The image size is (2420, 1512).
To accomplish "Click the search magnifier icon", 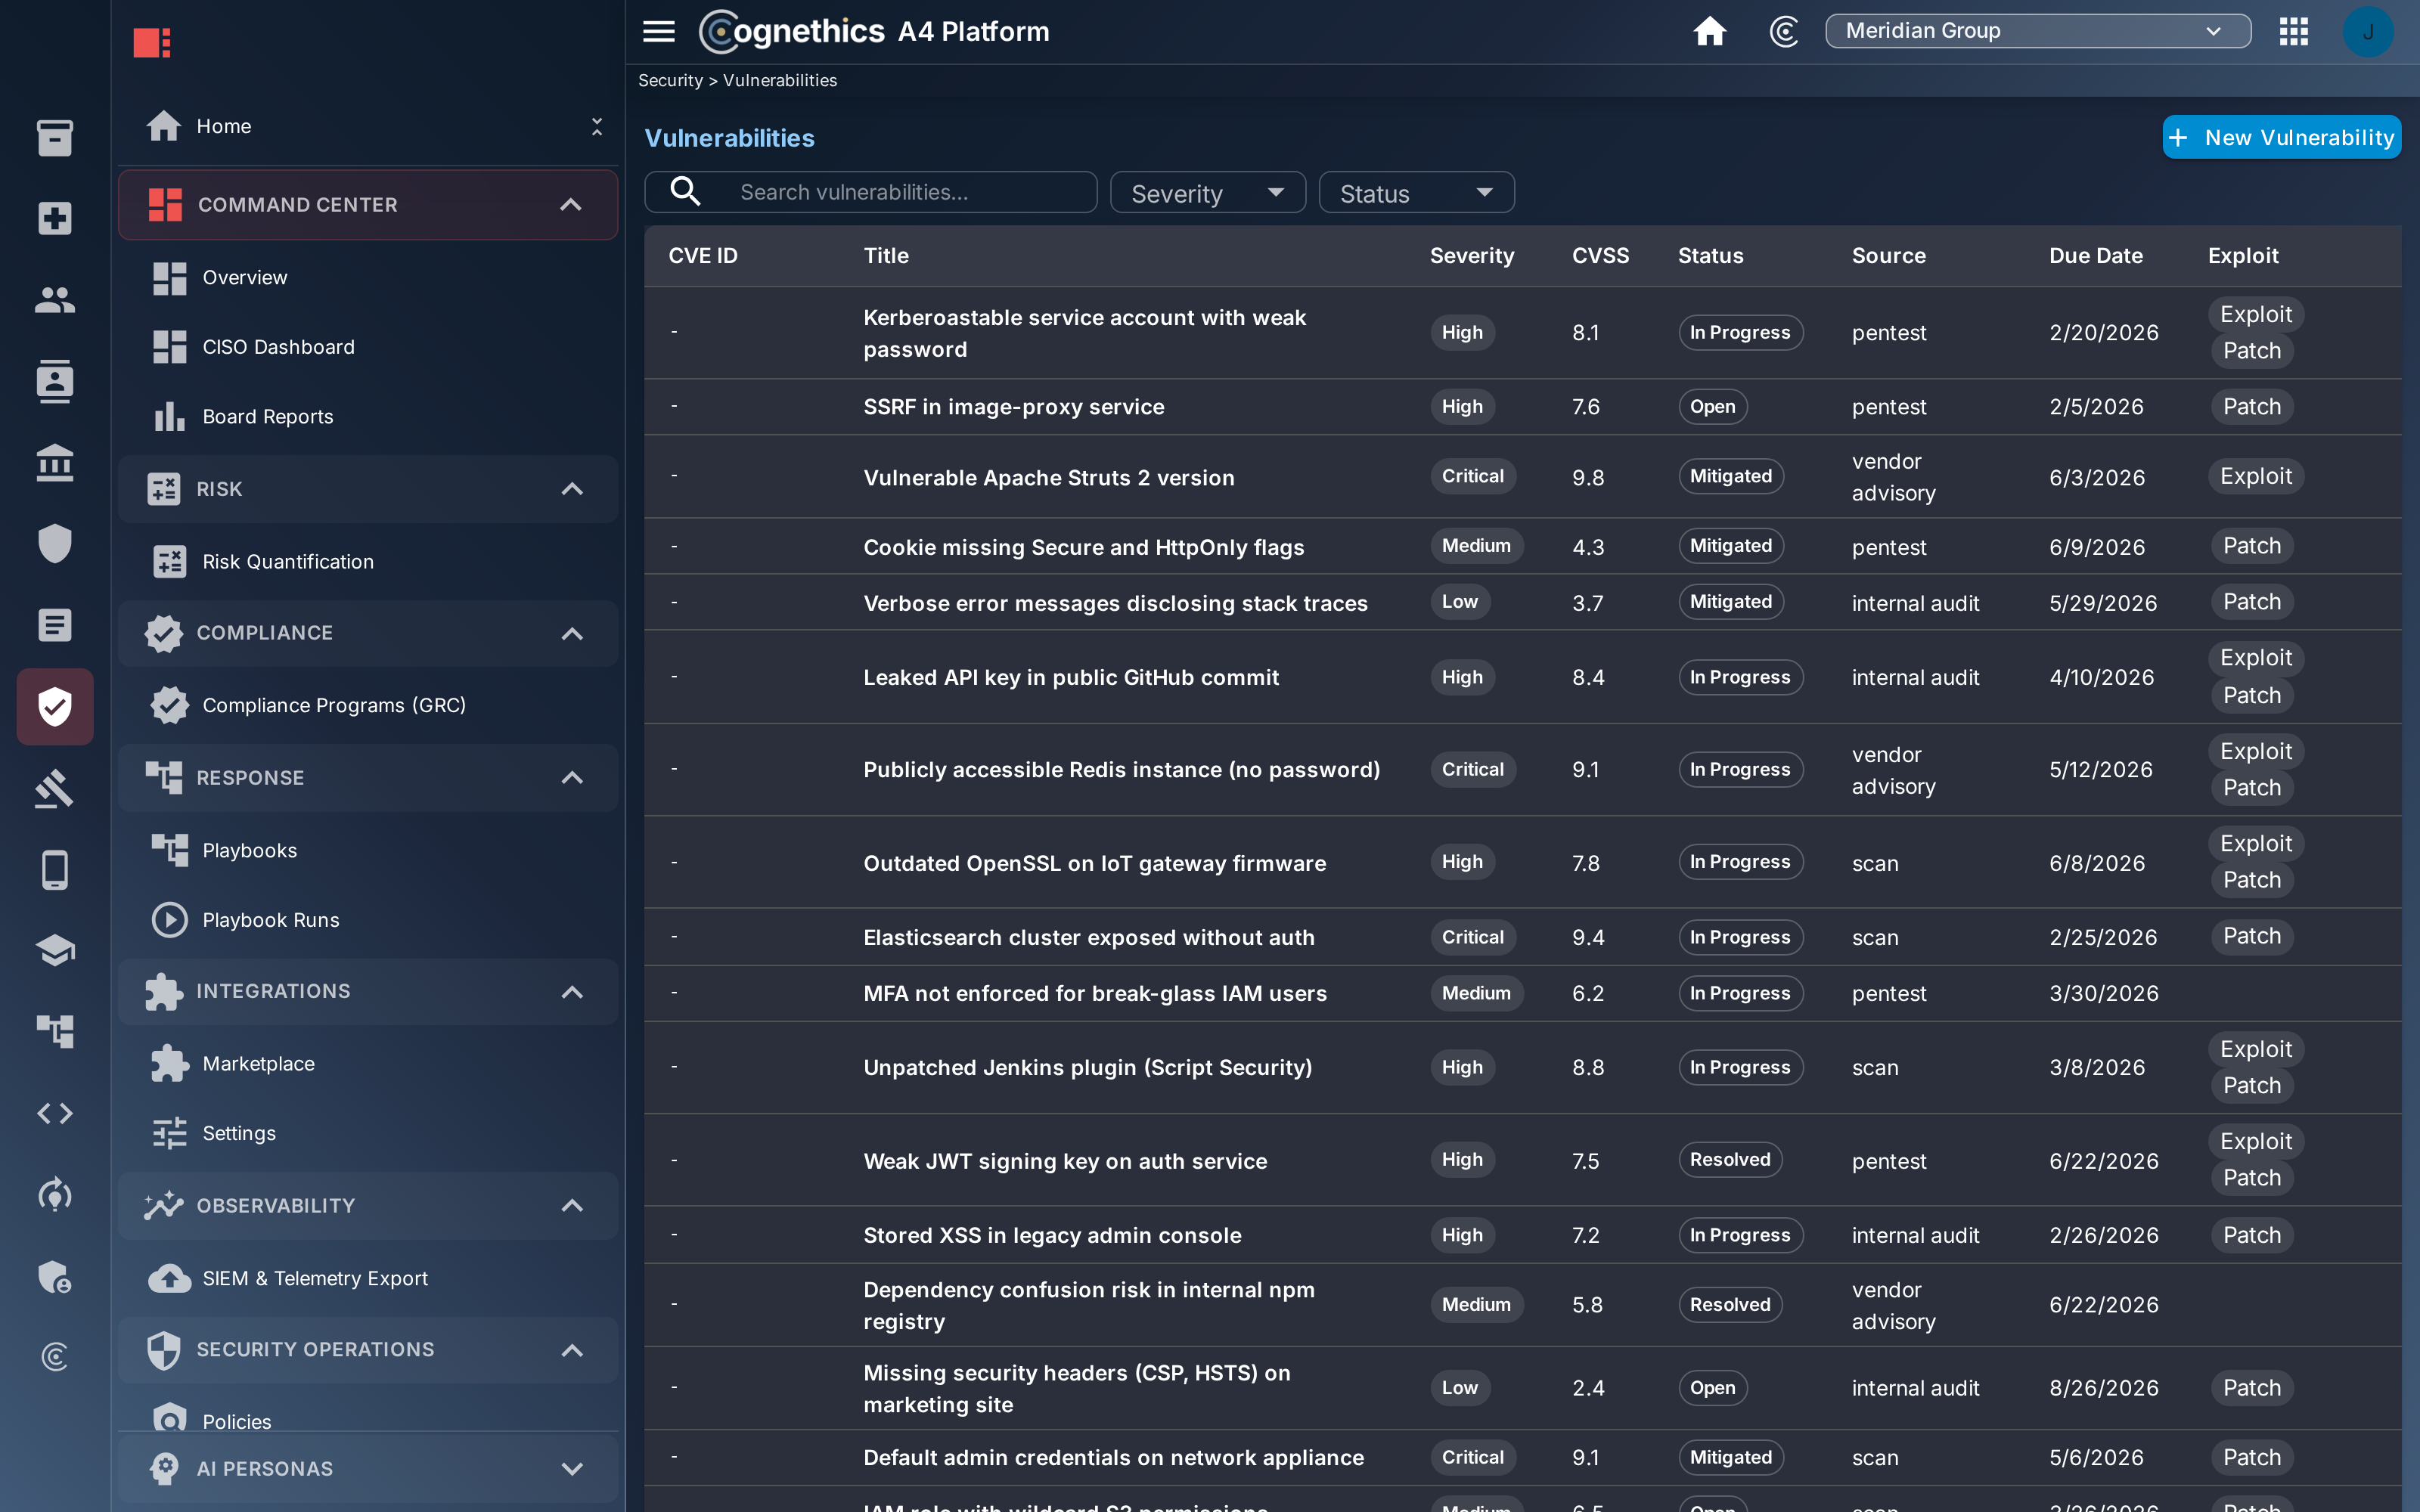I will [x=685, y=191].
